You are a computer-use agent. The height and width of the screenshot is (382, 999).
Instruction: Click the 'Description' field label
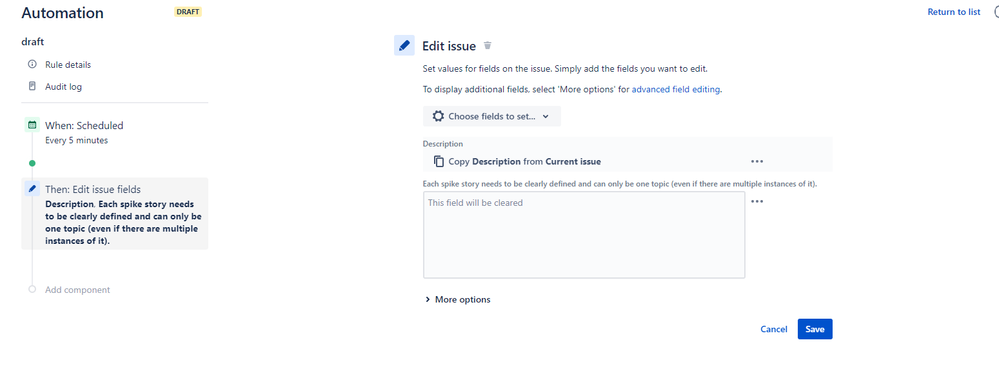tap(443, 144)
